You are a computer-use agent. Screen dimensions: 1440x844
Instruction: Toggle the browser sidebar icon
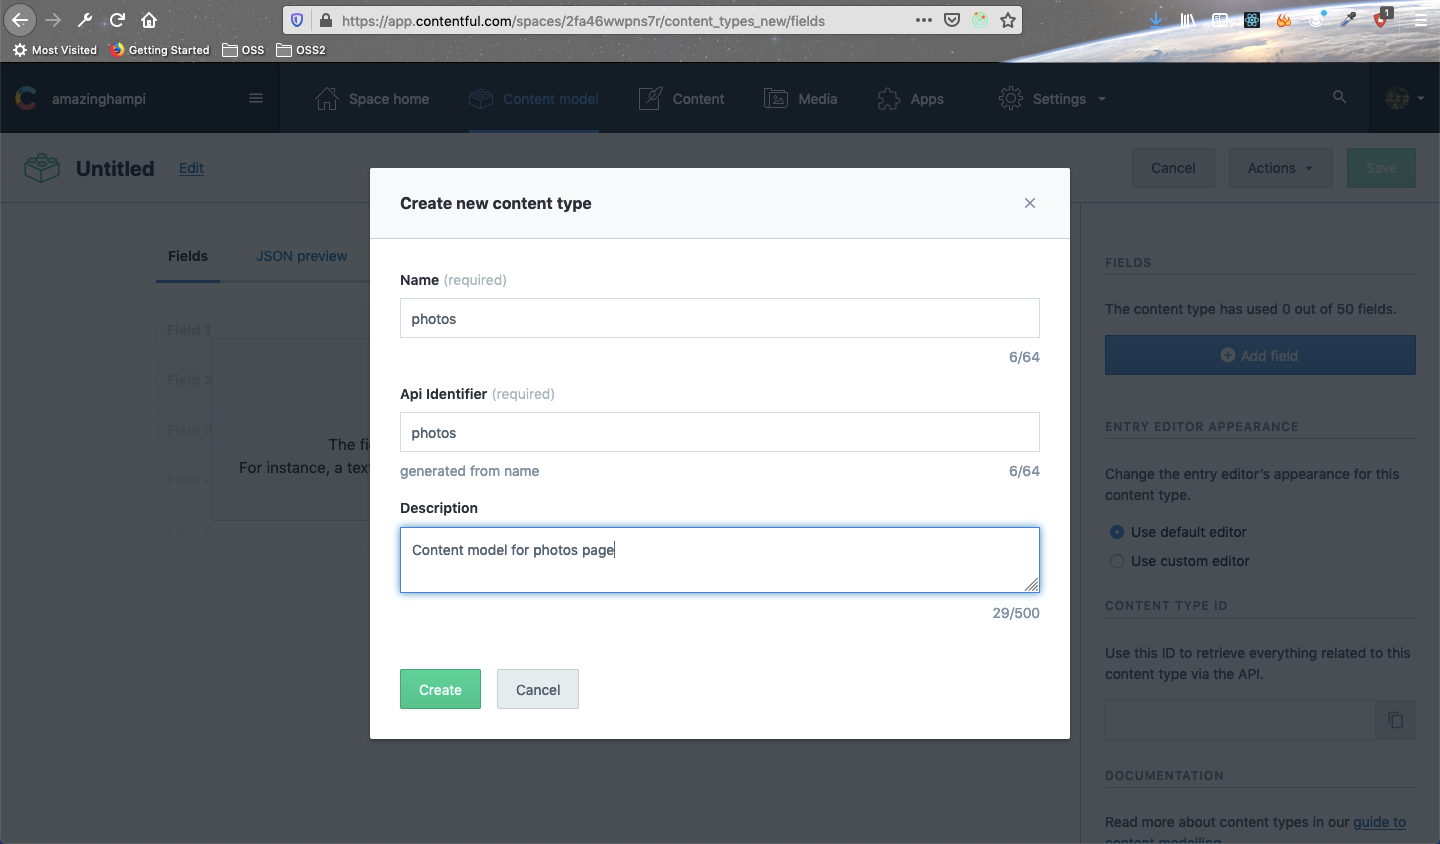coord(1220,20)
